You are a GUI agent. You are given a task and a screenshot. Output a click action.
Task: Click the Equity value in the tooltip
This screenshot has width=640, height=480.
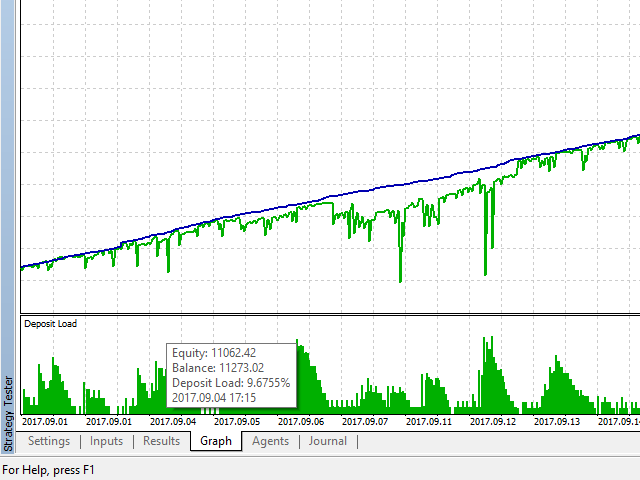pos(234,353)
